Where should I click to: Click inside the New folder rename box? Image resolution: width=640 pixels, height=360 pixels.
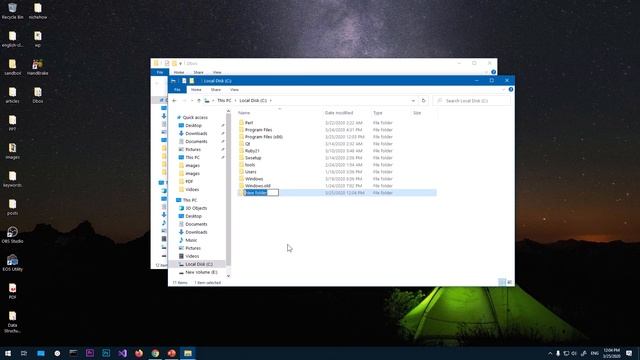click(x=261, y=193)
